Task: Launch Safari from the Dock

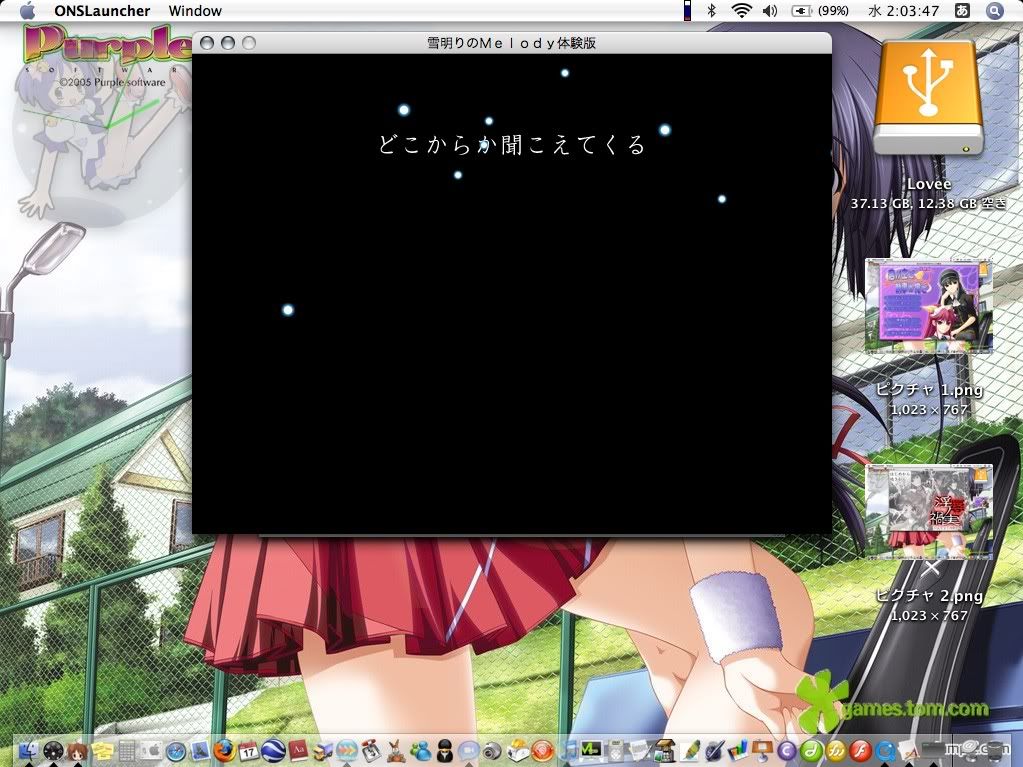Action: [x=176, y=751]
